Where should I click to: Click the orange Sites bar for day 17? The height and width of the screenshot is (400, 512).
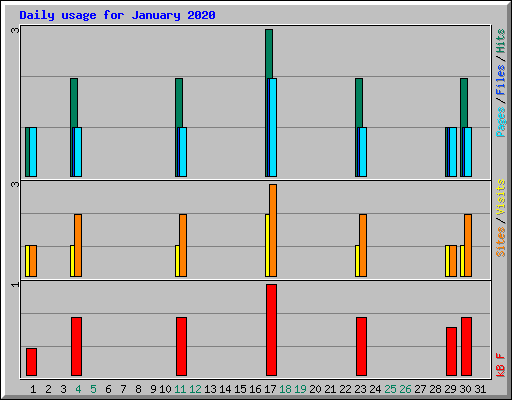pos(273,230)
